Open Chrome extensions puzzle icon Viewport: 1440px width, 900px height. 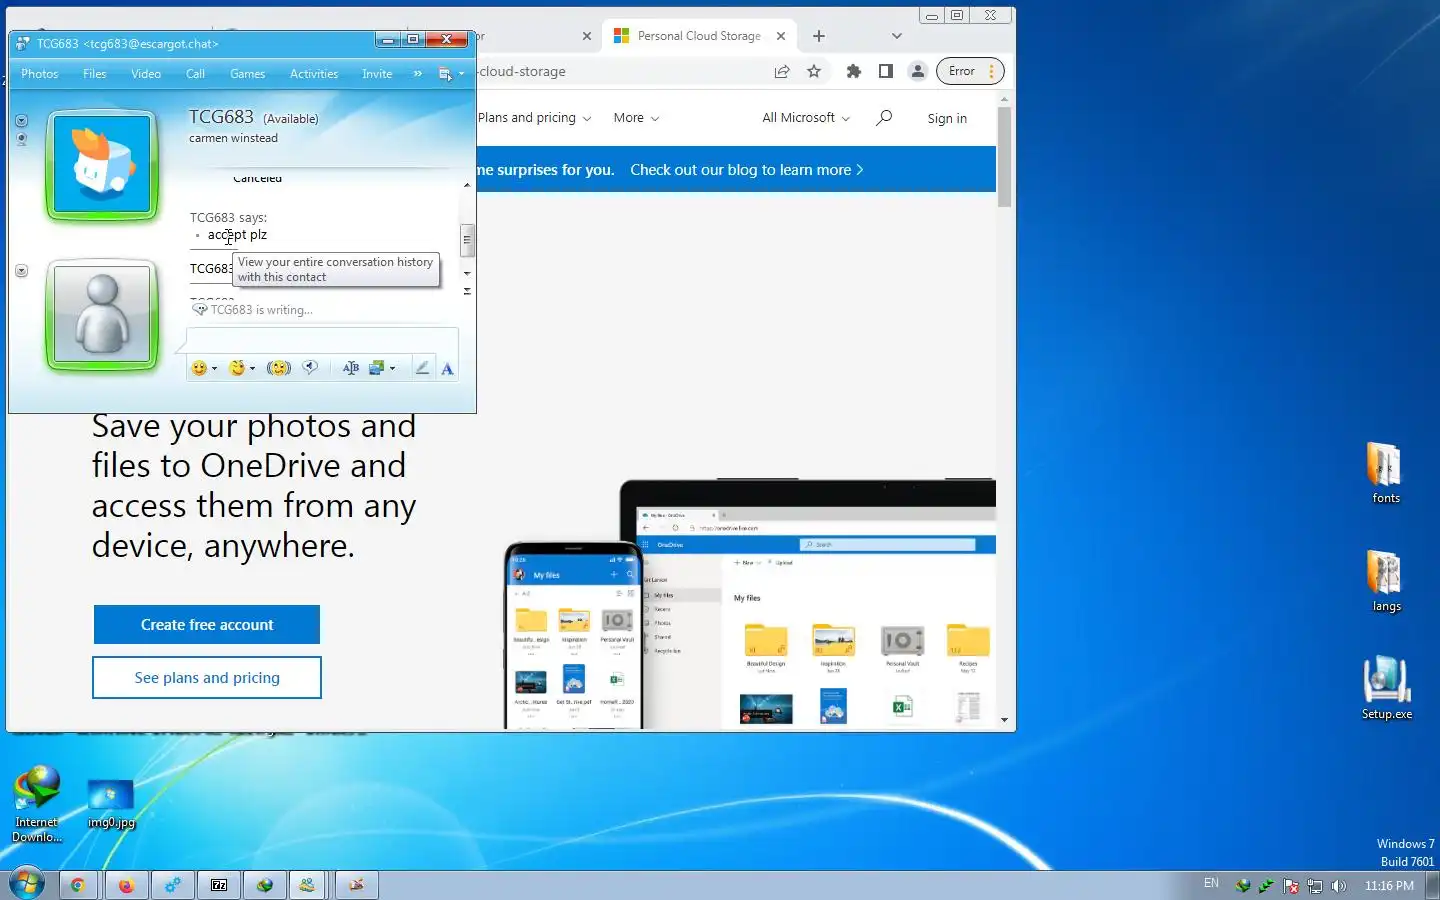click(853, 71)
